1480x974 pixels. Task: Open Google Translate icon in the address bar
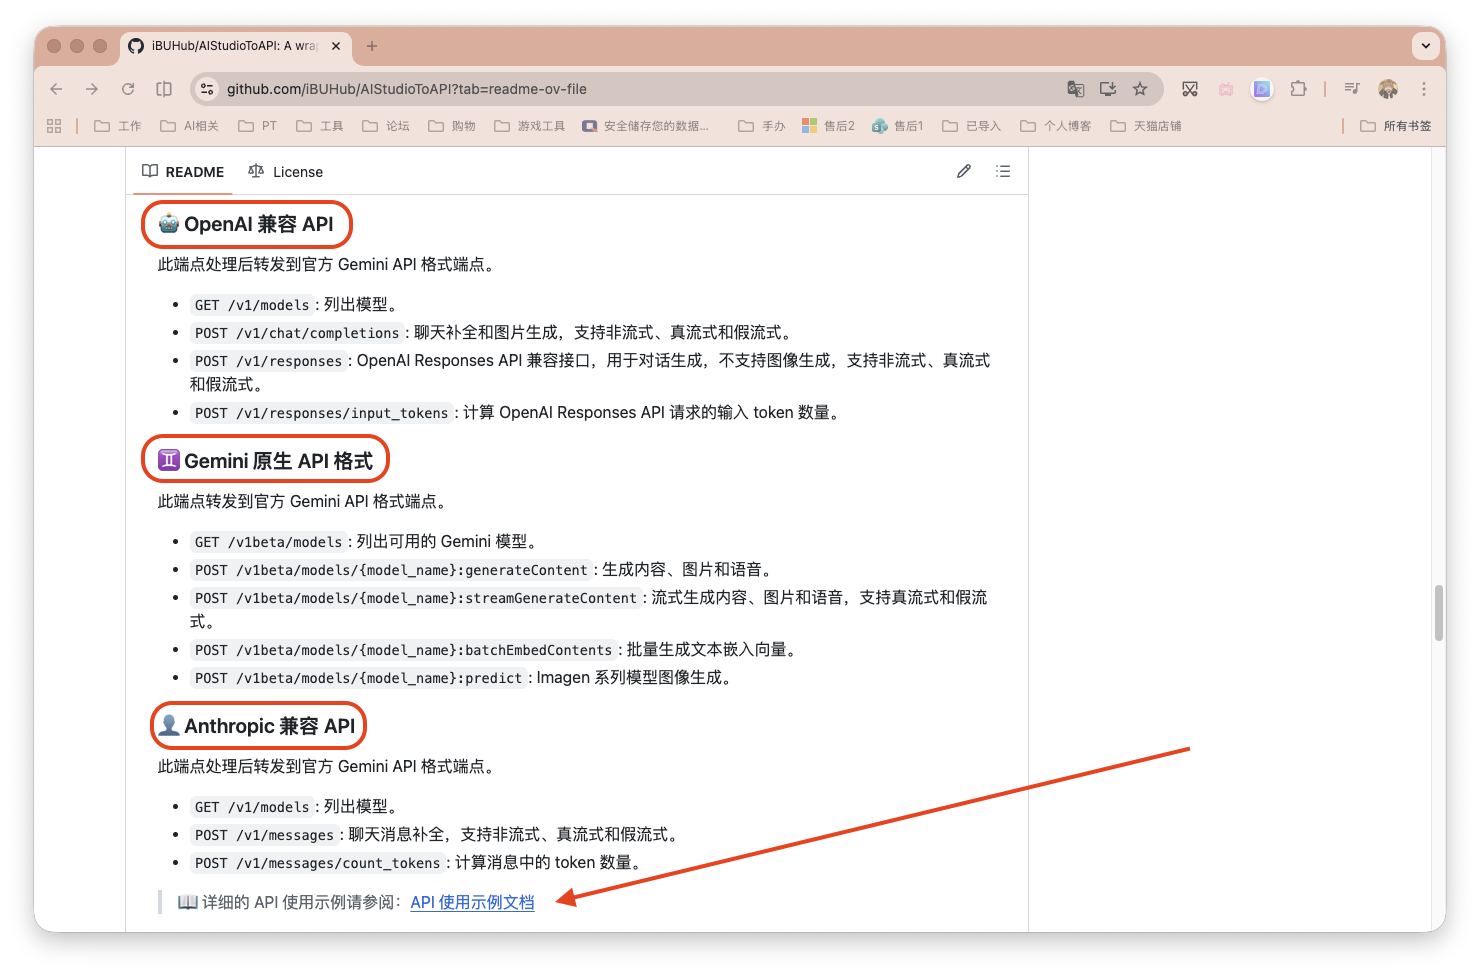click(x=1075, y=89)
